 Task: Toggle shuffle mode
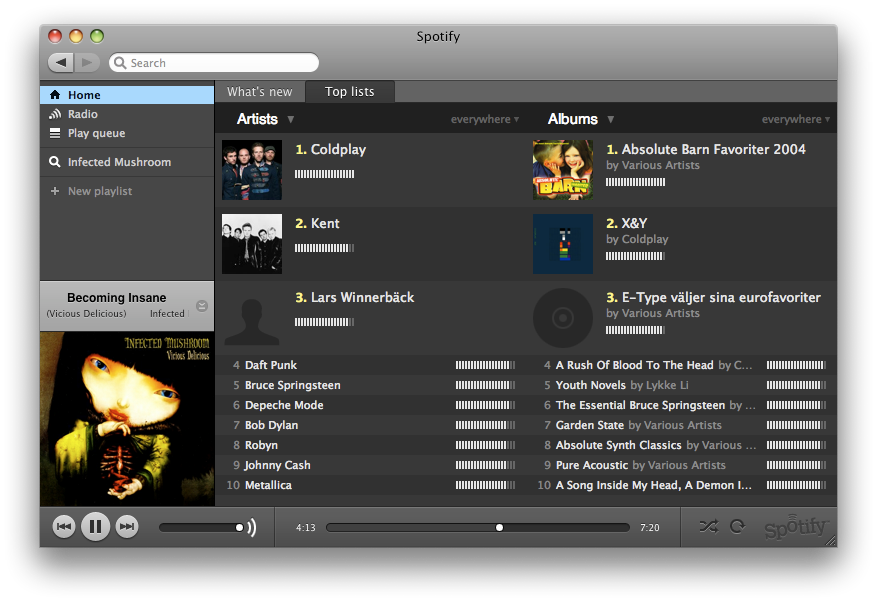(x=709, y=526)
